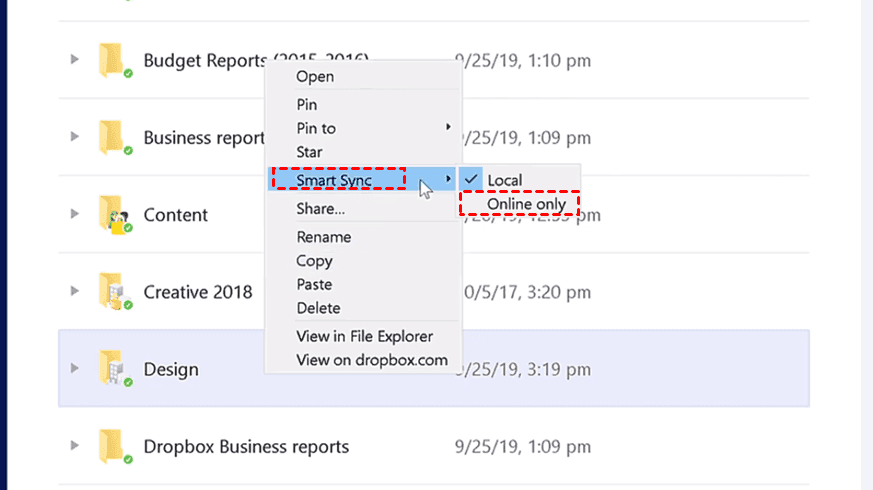Click the Creative 2018 folder icon

click(112, 292)
